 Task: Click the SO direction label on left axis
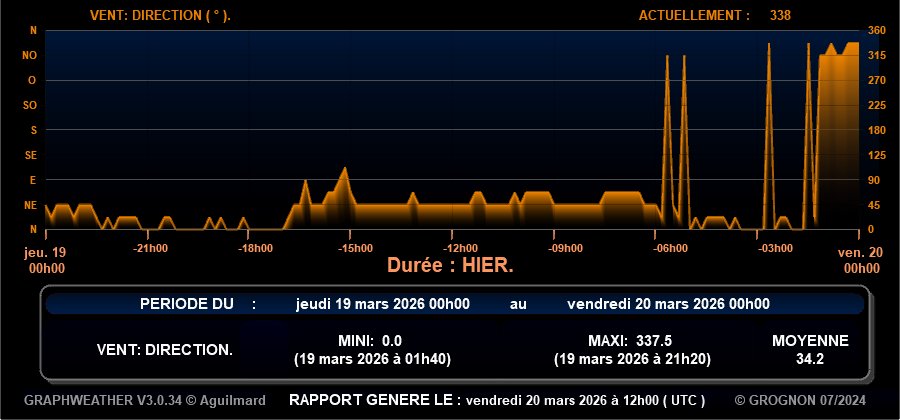pyautogui.click(x=30, y=105)
